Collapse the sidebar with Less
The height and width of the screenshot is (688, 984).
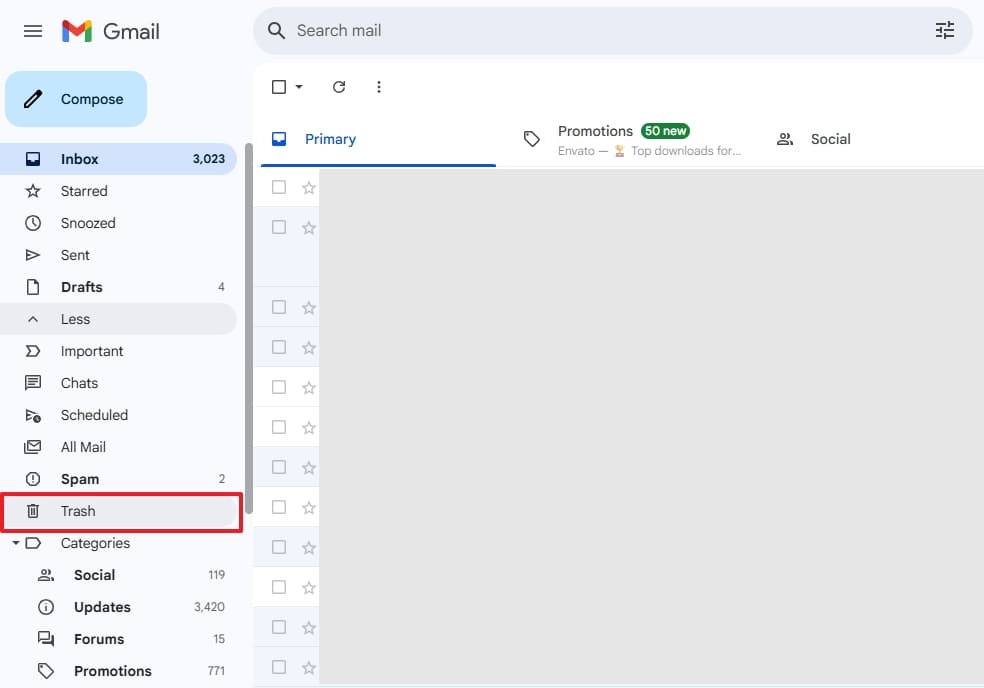75,319
